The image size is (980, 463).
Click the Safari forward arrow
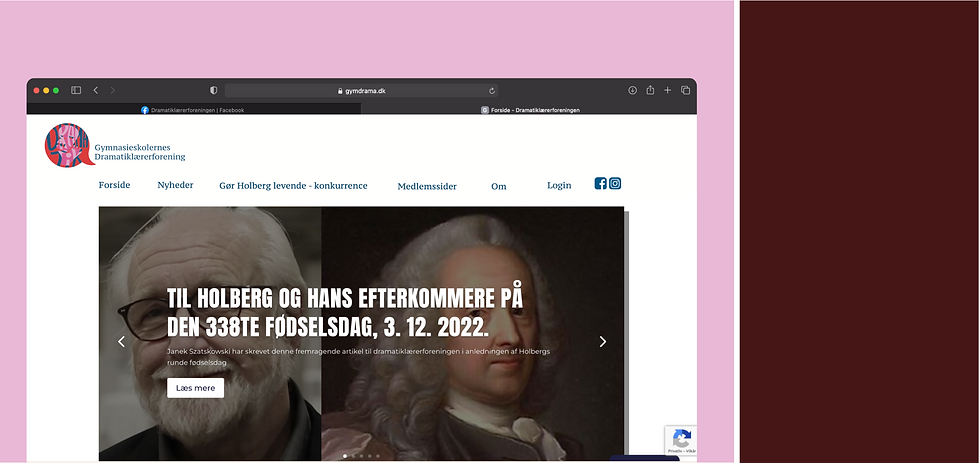click(112, 91)
